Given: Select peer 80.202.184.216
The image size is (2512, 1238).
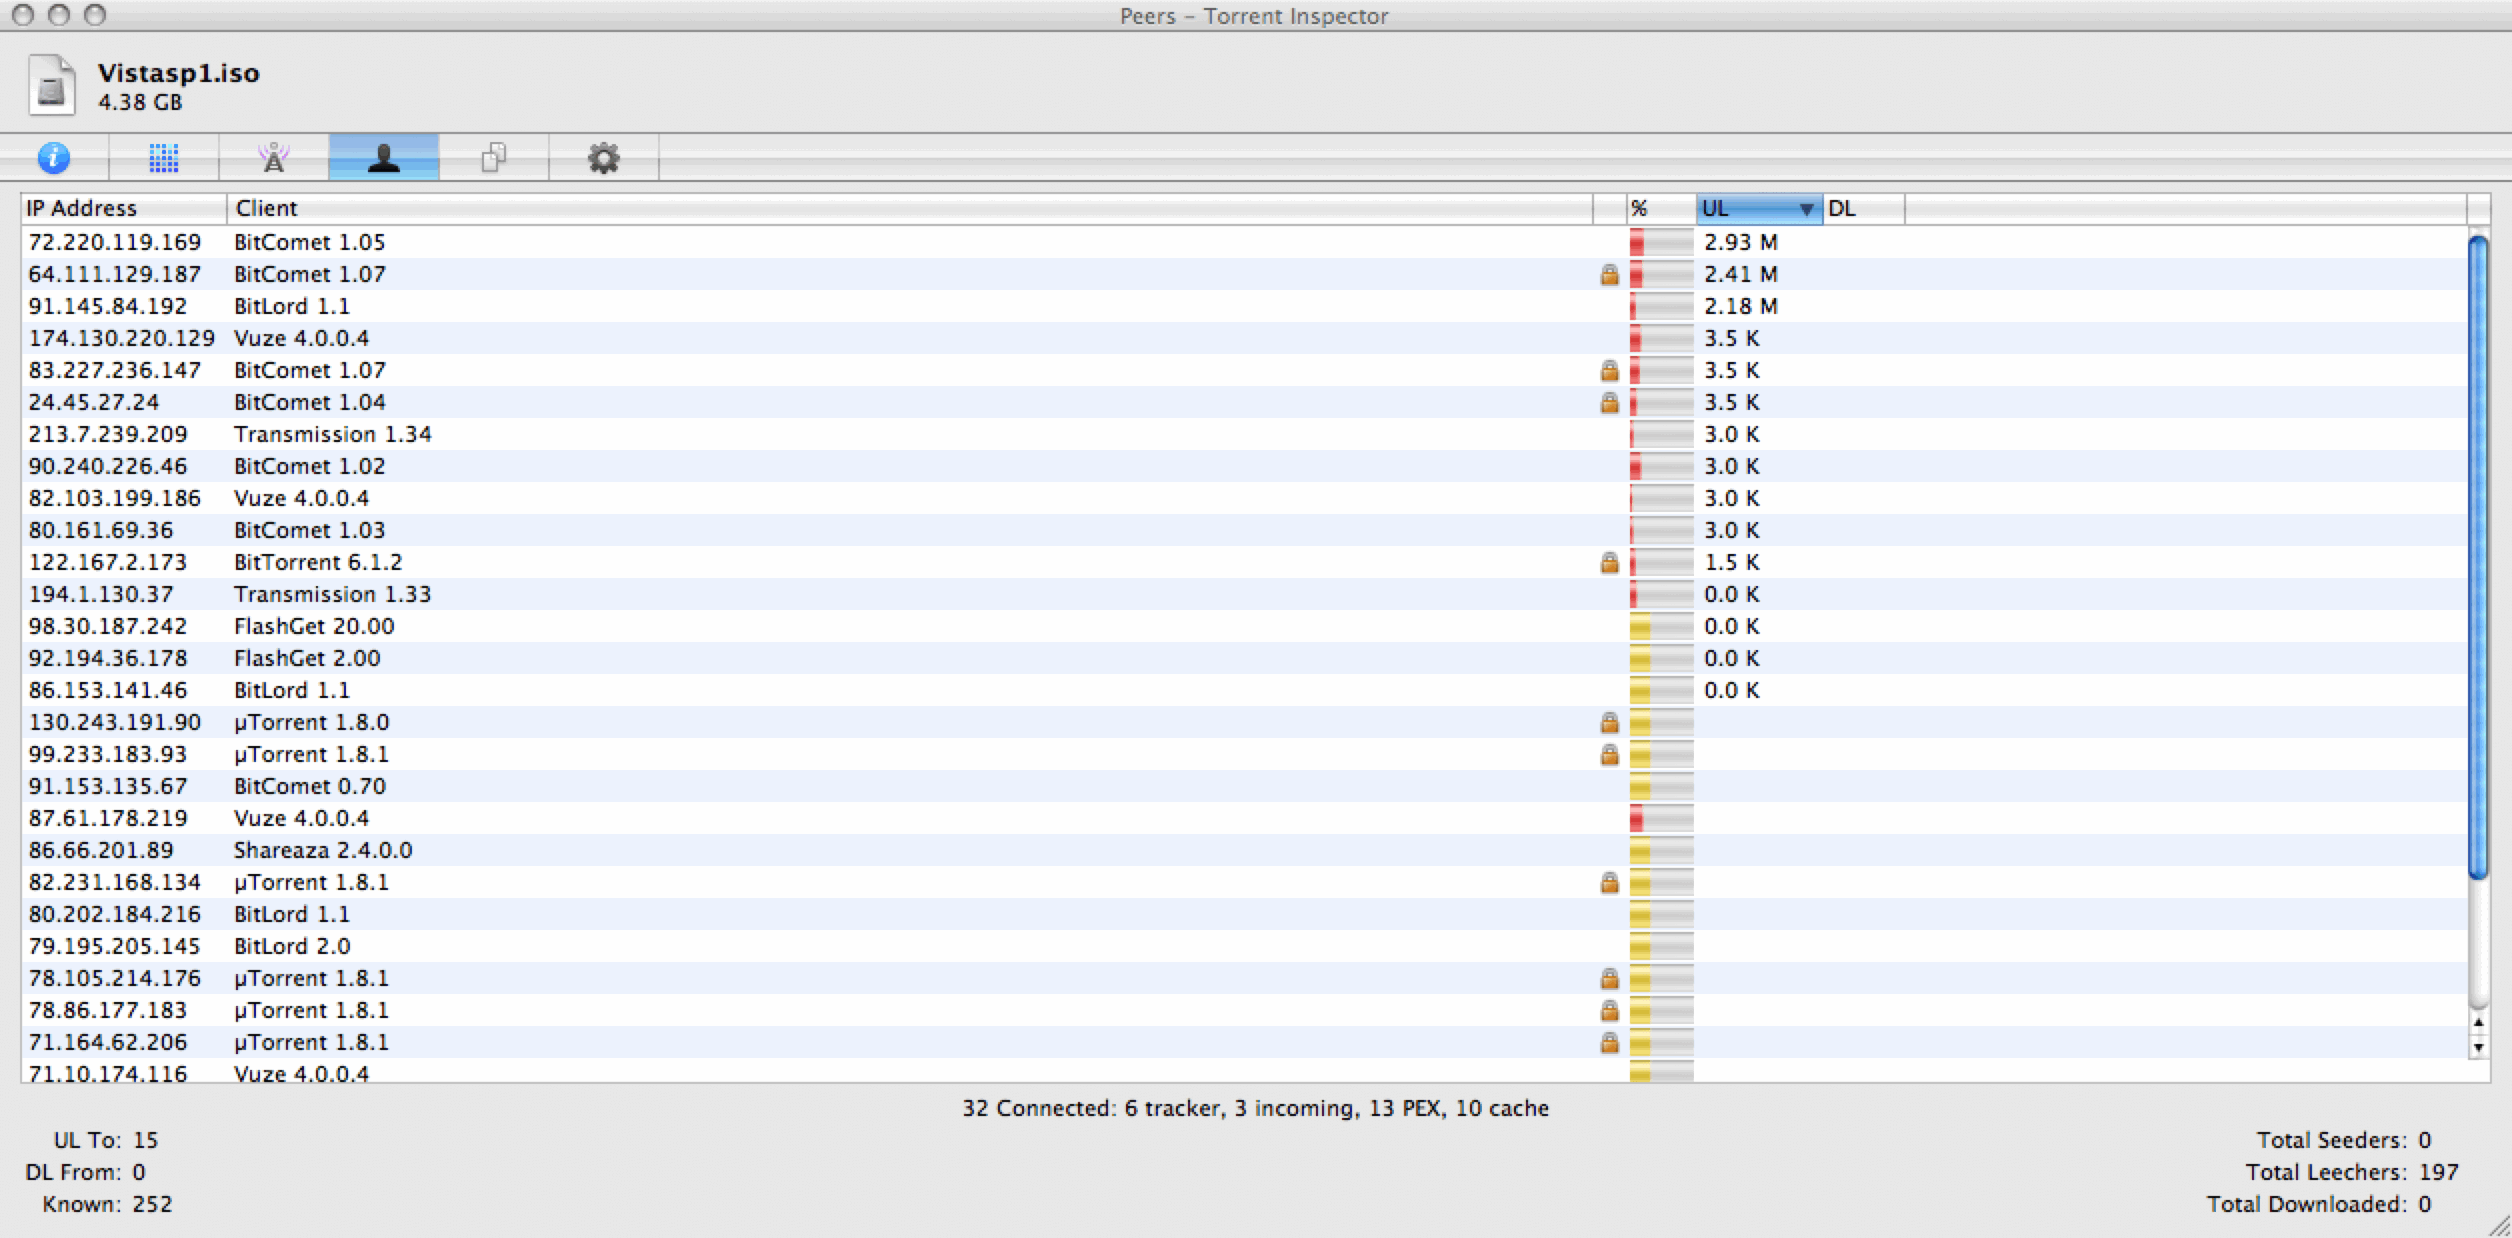Looking at the screenshot, I should tap(1244, 914).
